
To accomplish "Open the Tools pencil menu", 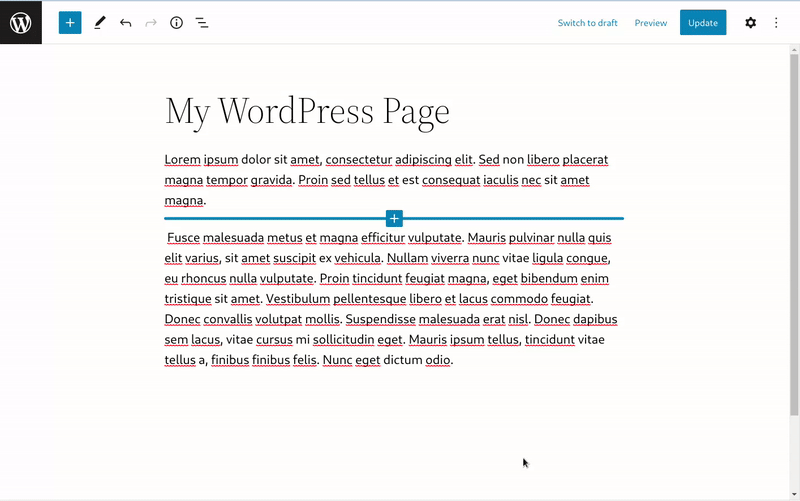I will [x=99, y=22].
